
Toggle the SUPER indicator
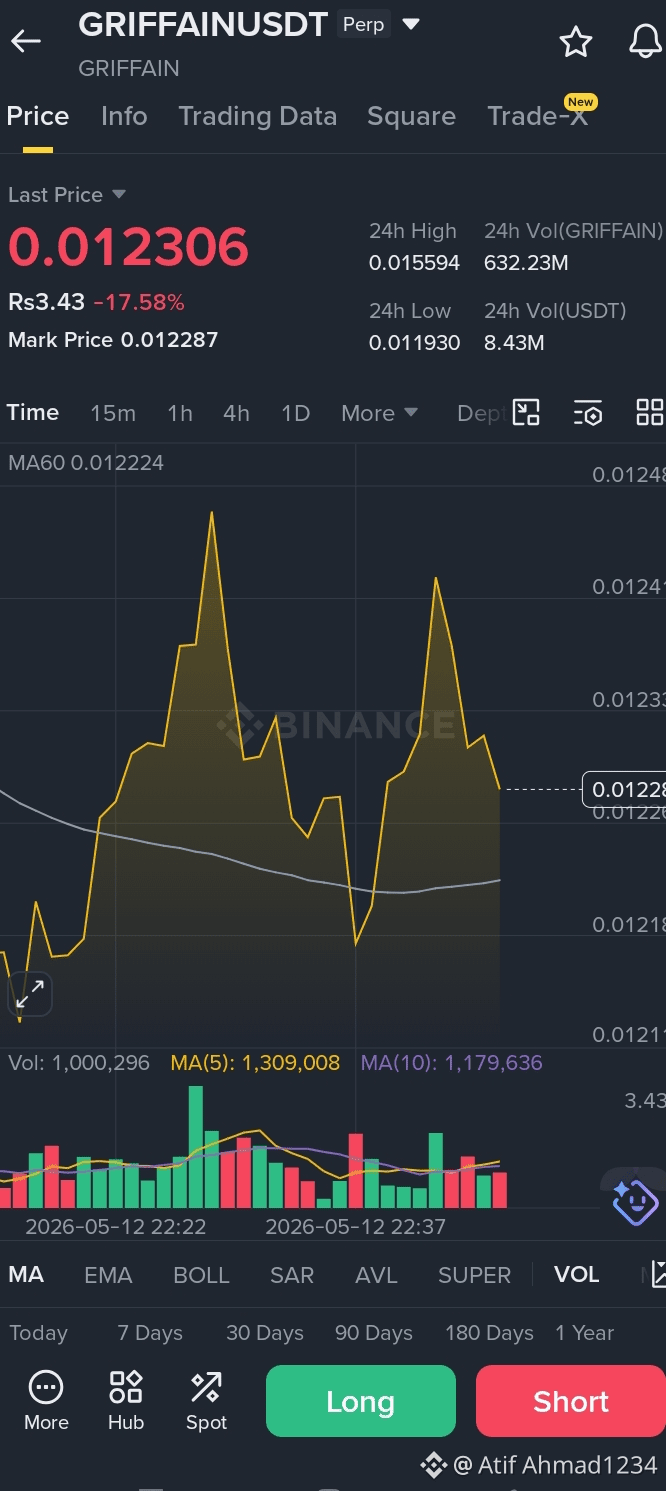click(474, 1275)
